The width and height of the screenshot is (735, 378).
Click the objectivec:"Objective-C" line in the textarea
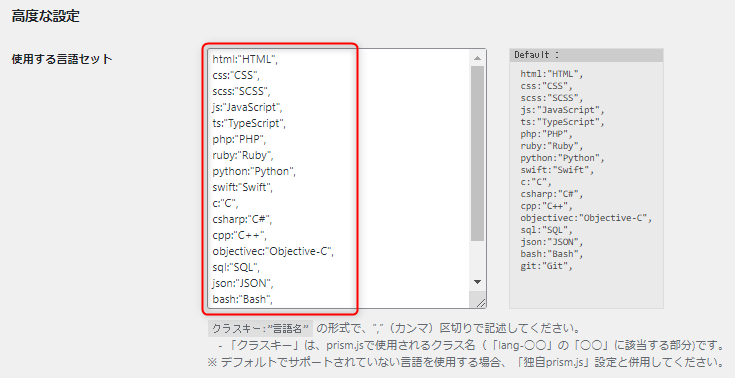pos(273,251)
